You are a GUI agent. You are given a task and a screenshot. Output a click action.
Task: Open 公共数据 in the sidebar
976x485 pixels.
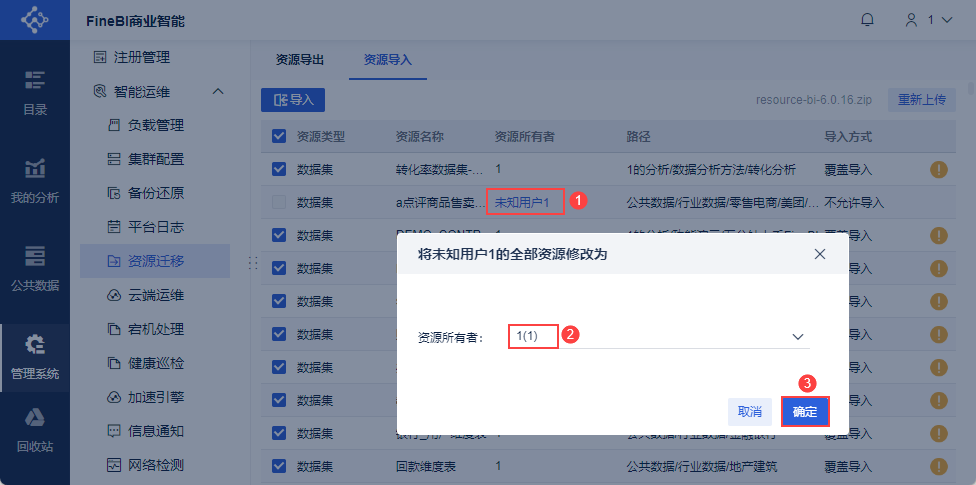35,270
